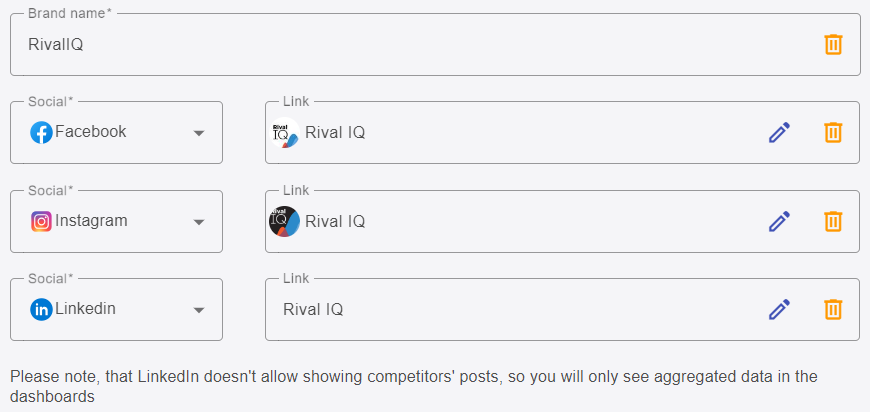Remove the Instagram social row
This screenshot has height=412, width=870.
833,221
